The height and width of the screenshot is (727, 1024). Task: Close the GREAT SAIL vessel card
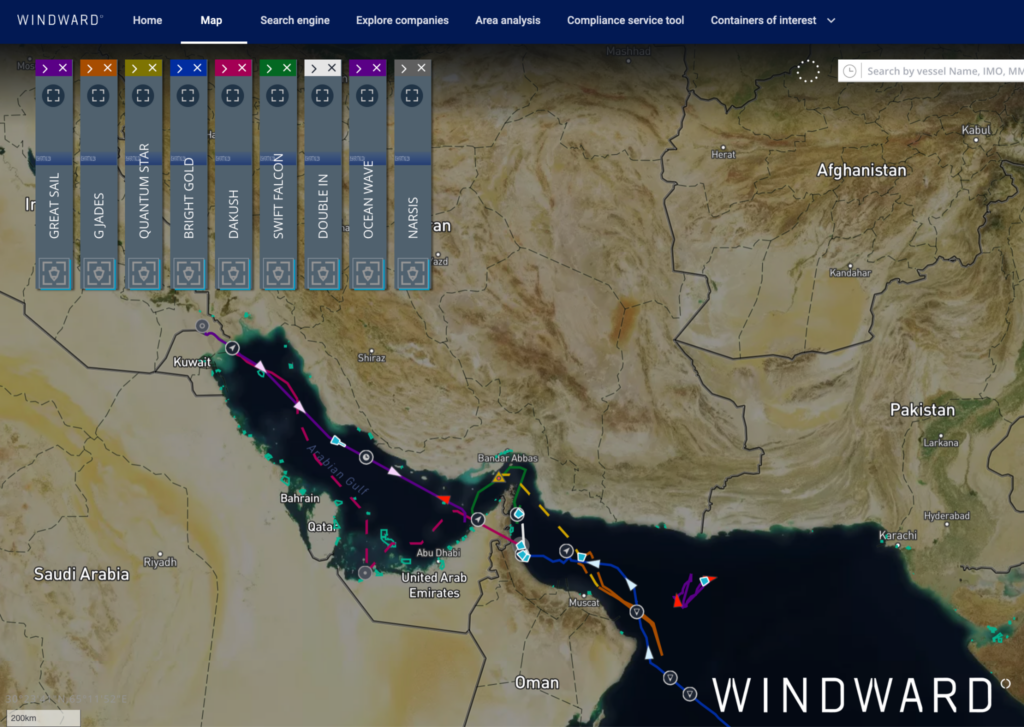[63, 68]
